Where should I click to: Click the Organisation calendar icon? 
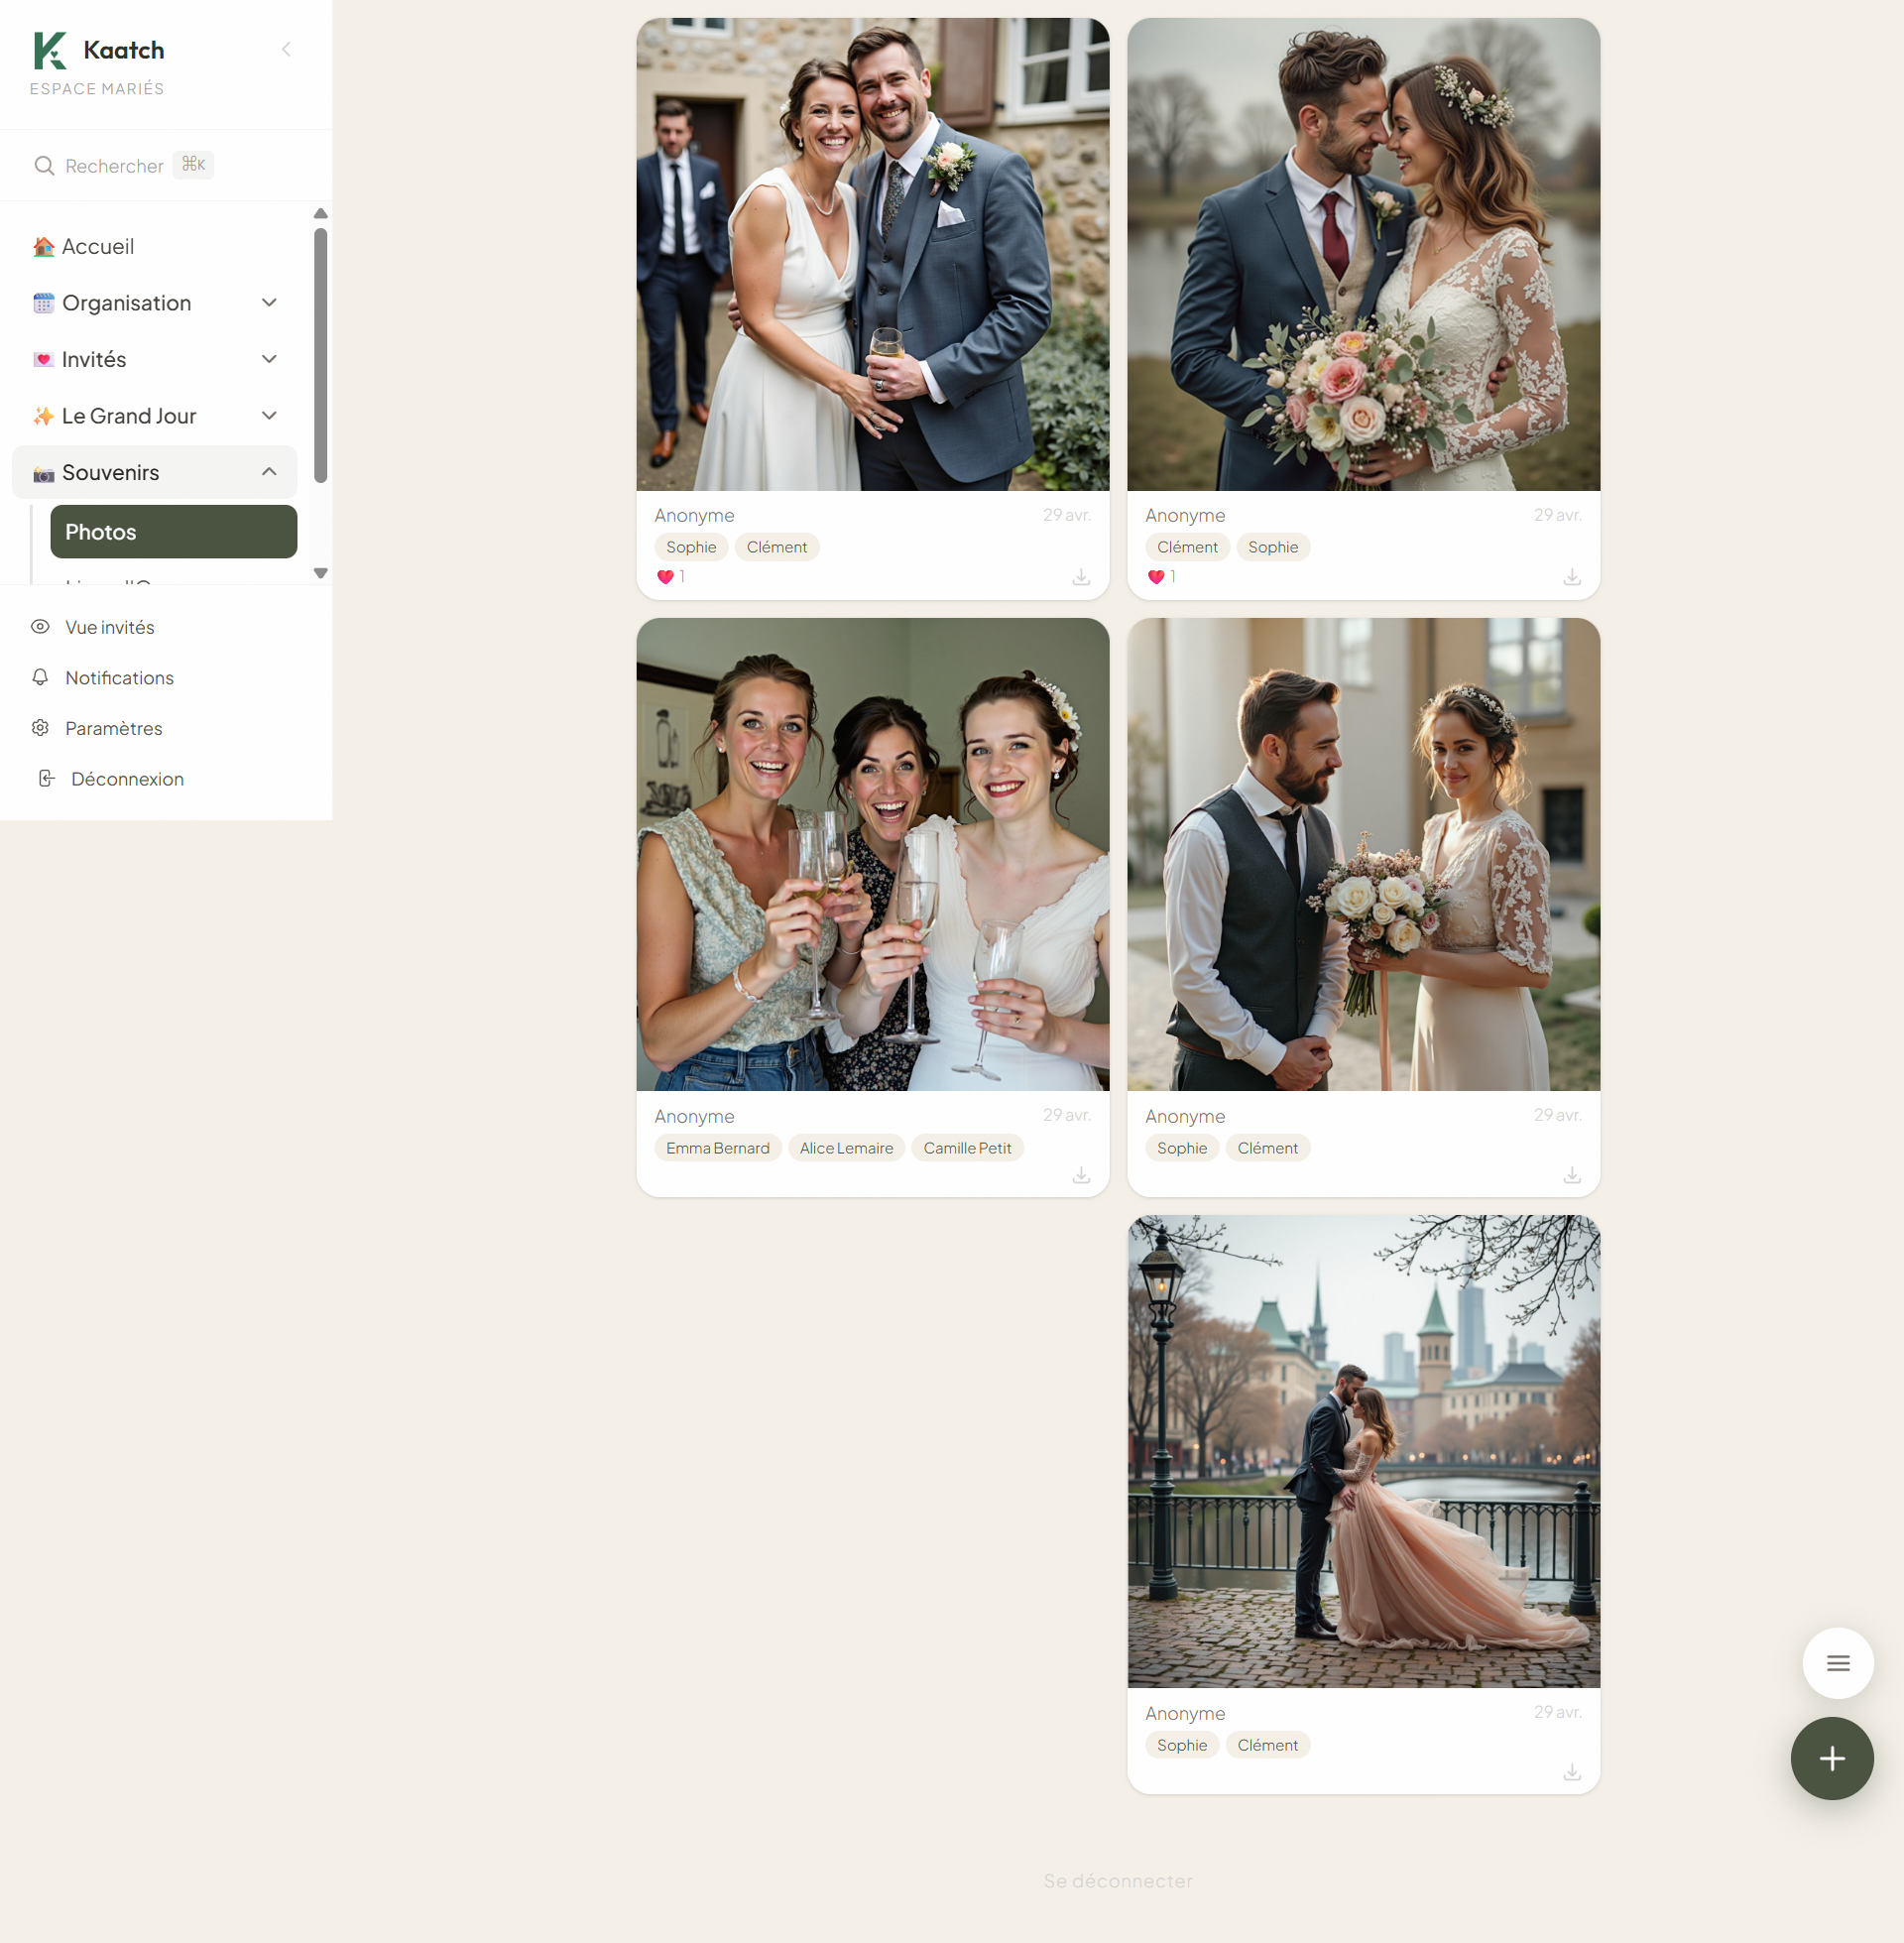[x=43, y=303]
